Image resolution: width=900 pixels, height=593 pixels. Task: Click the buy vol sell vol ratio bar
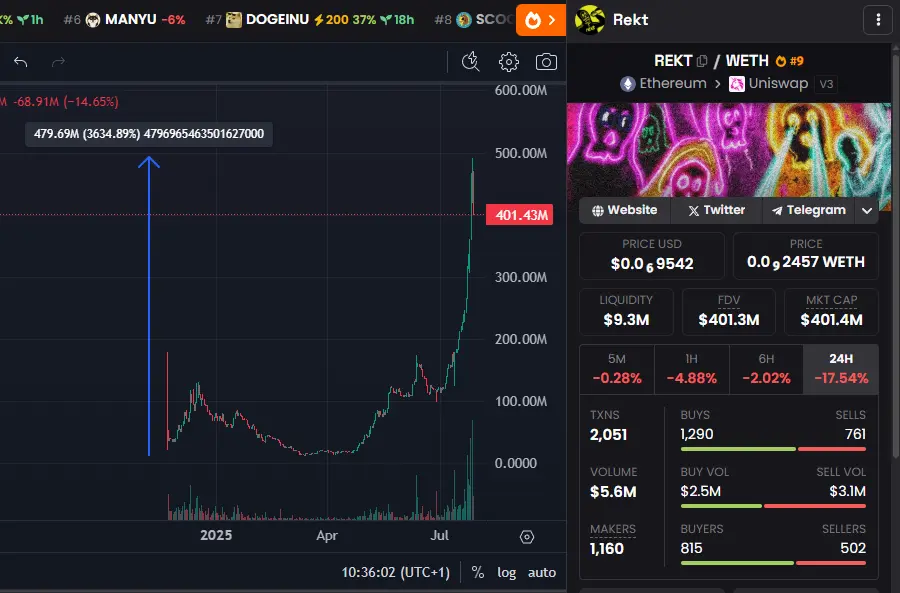tap(773, 506)
